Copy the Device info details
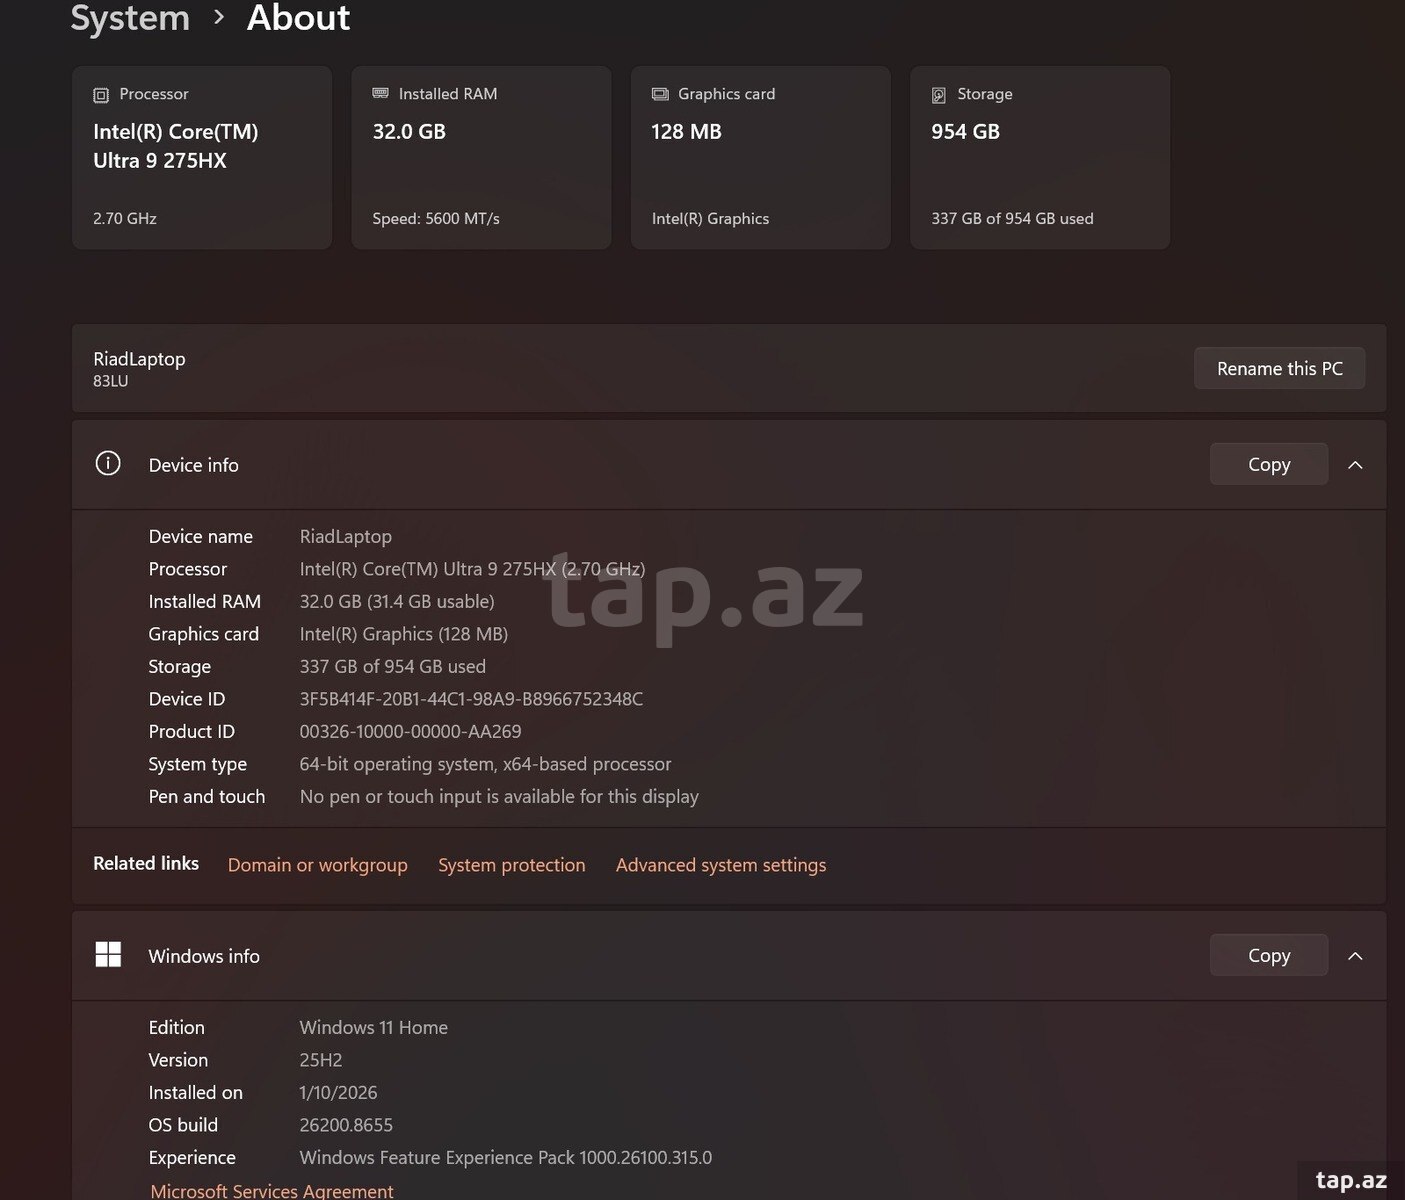Image resolution: width=1405 pixels, height=1200 pixels. tap(1269, 464)
